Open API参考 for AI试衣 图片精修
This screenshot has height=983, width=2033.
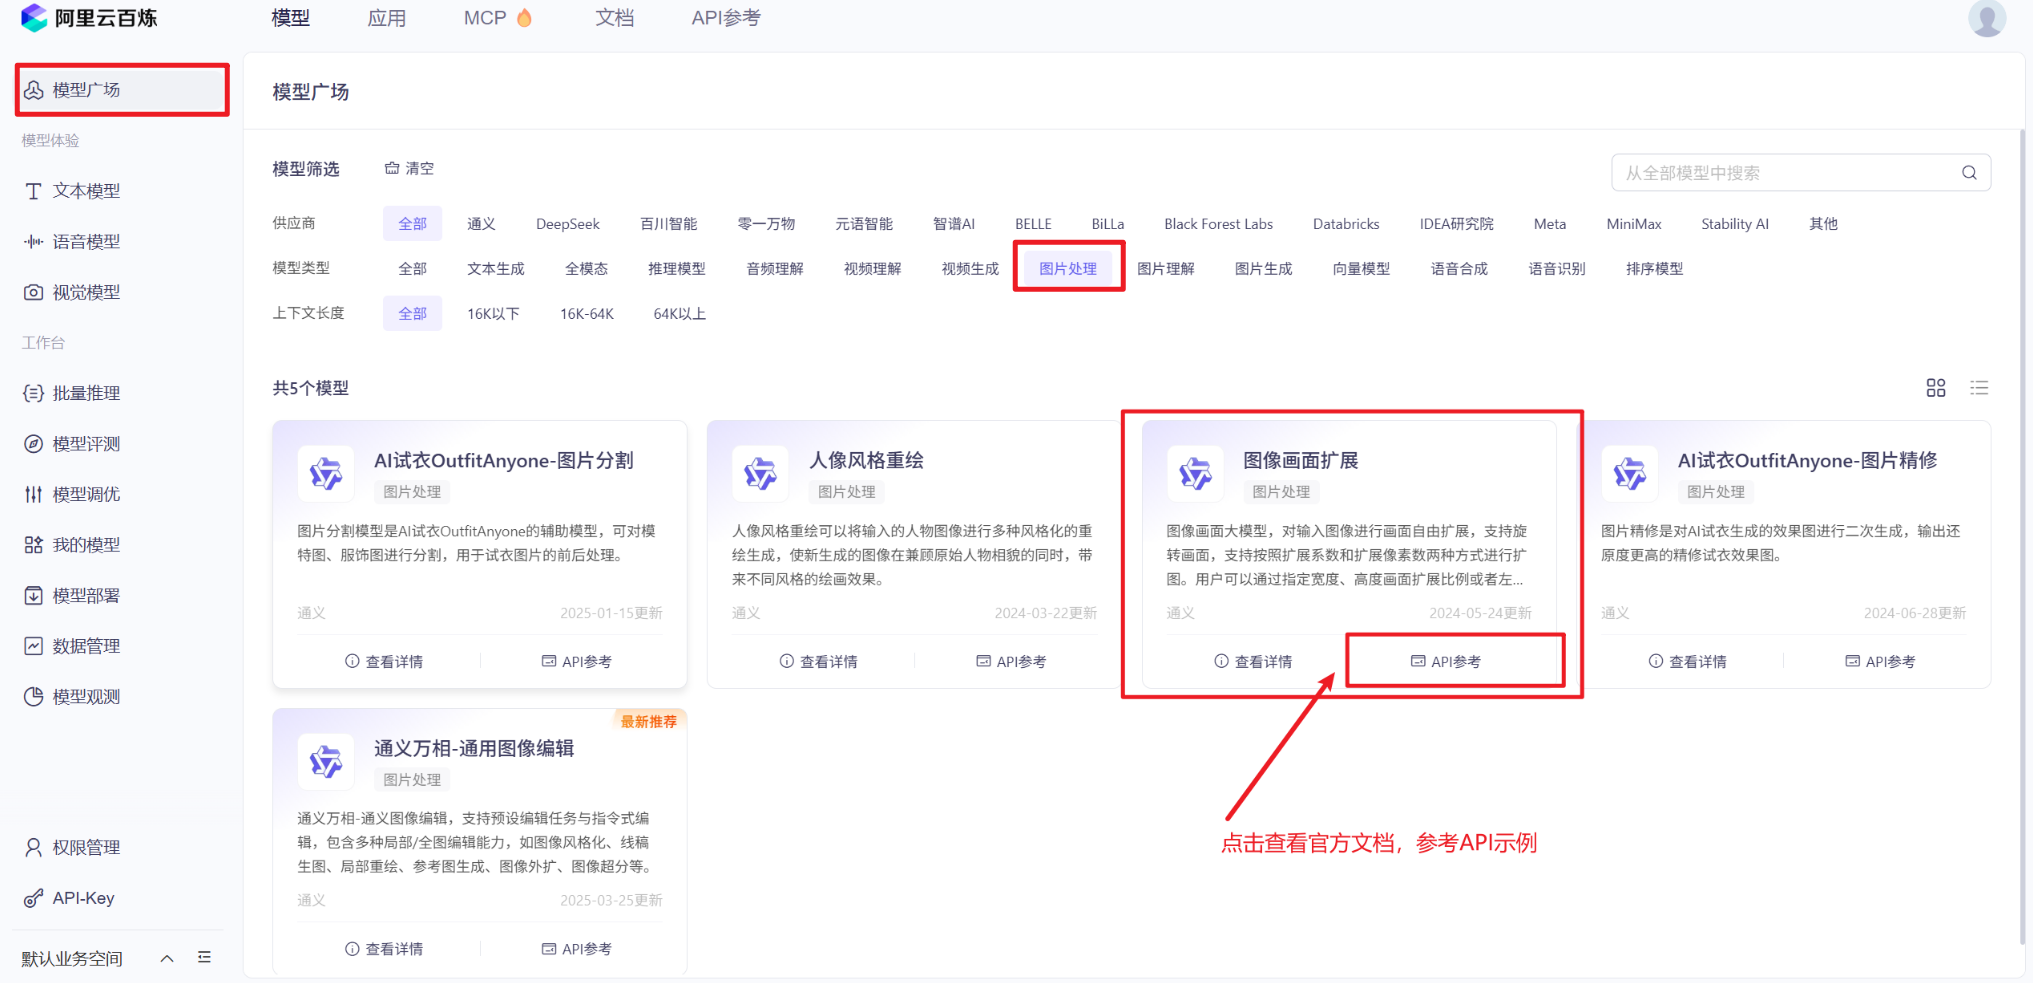point(1881,661)
